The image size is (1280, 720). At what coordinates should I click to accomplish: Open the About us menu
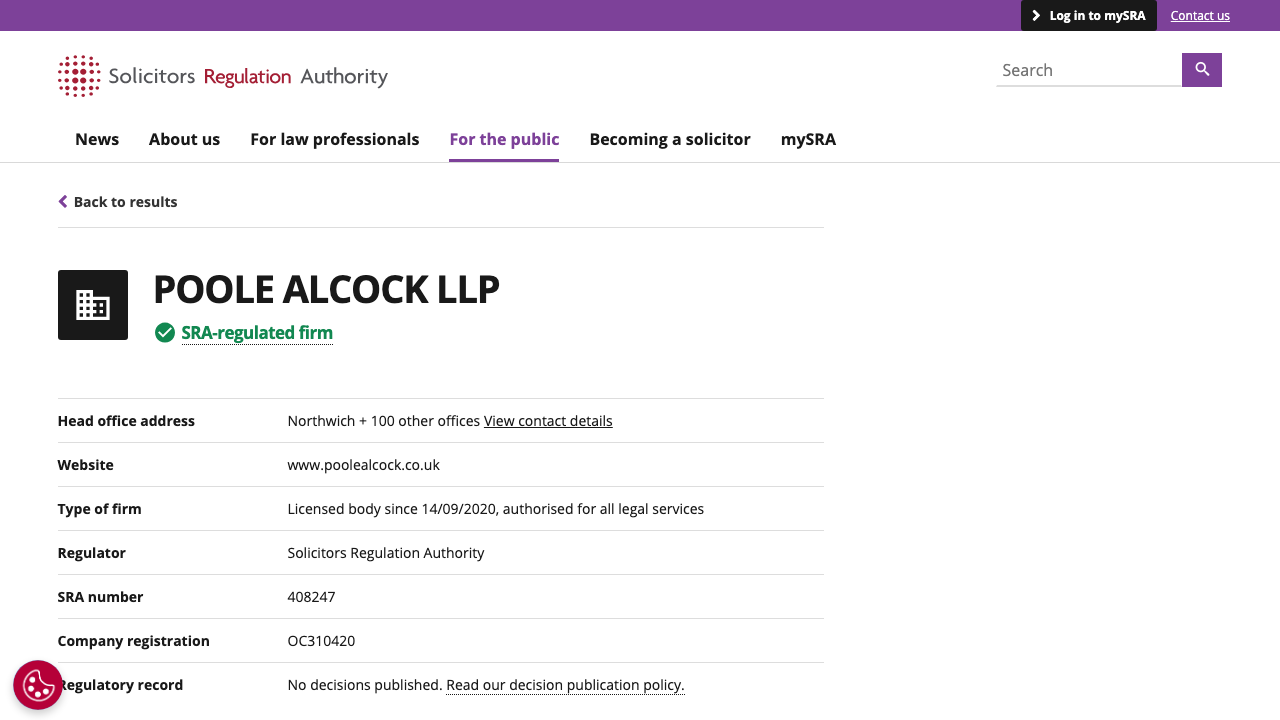pyautogui.click(x=184, y=139)
